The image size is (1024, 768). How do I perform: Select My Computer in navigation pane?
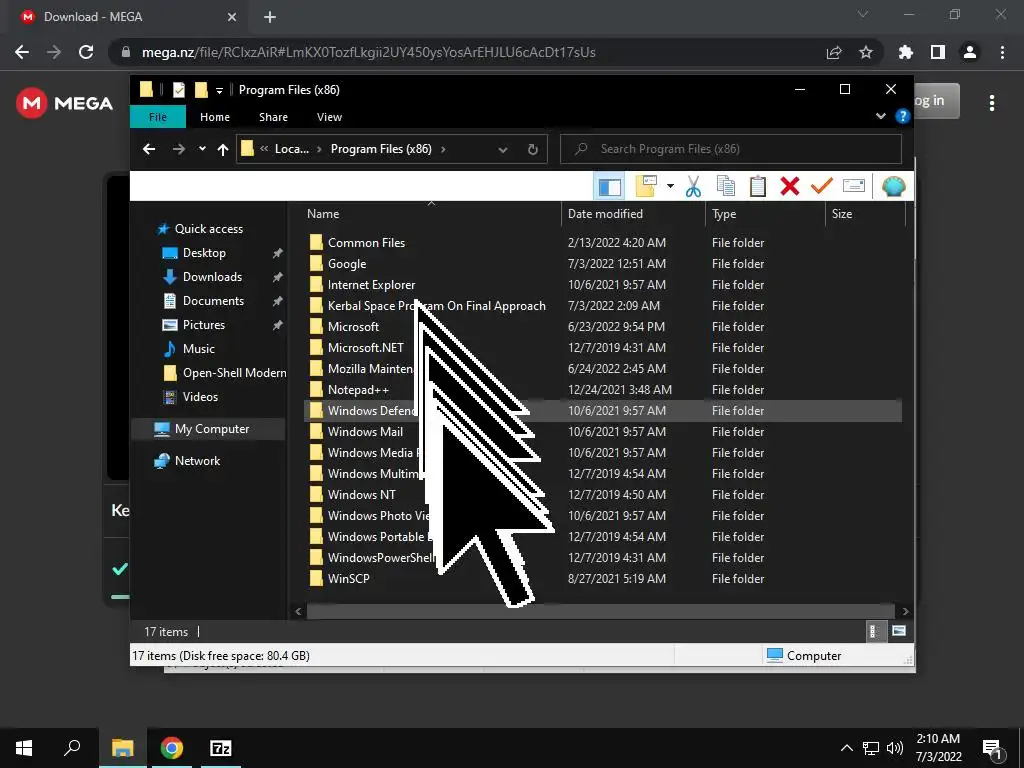click(x=212, y=429)
